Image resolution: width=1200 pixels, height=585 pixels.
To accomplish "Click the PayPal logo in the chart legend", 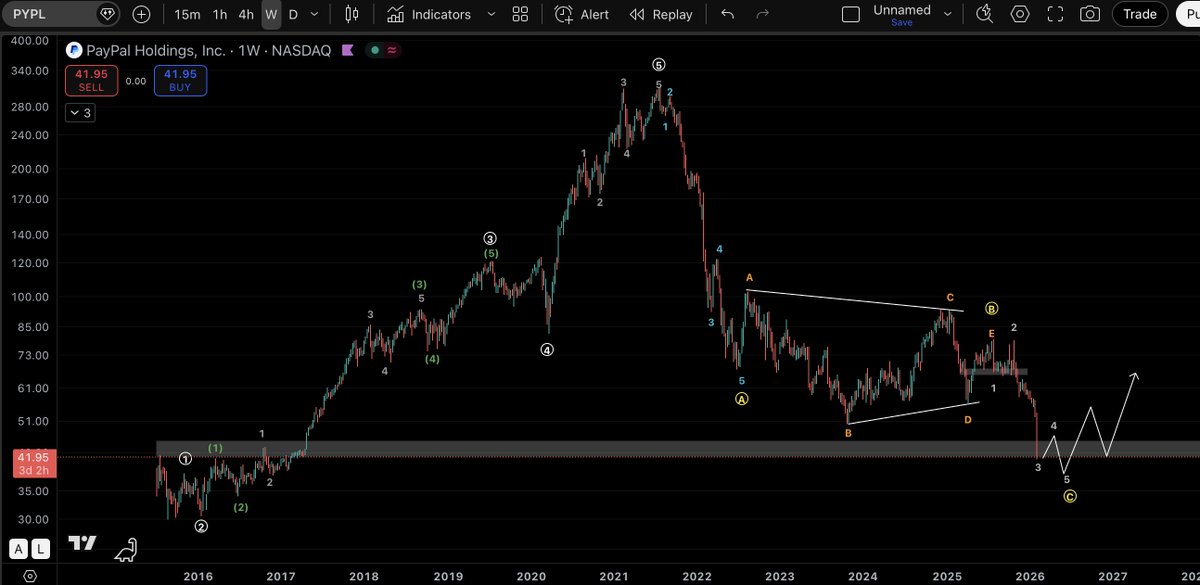I will coord(74,50).
